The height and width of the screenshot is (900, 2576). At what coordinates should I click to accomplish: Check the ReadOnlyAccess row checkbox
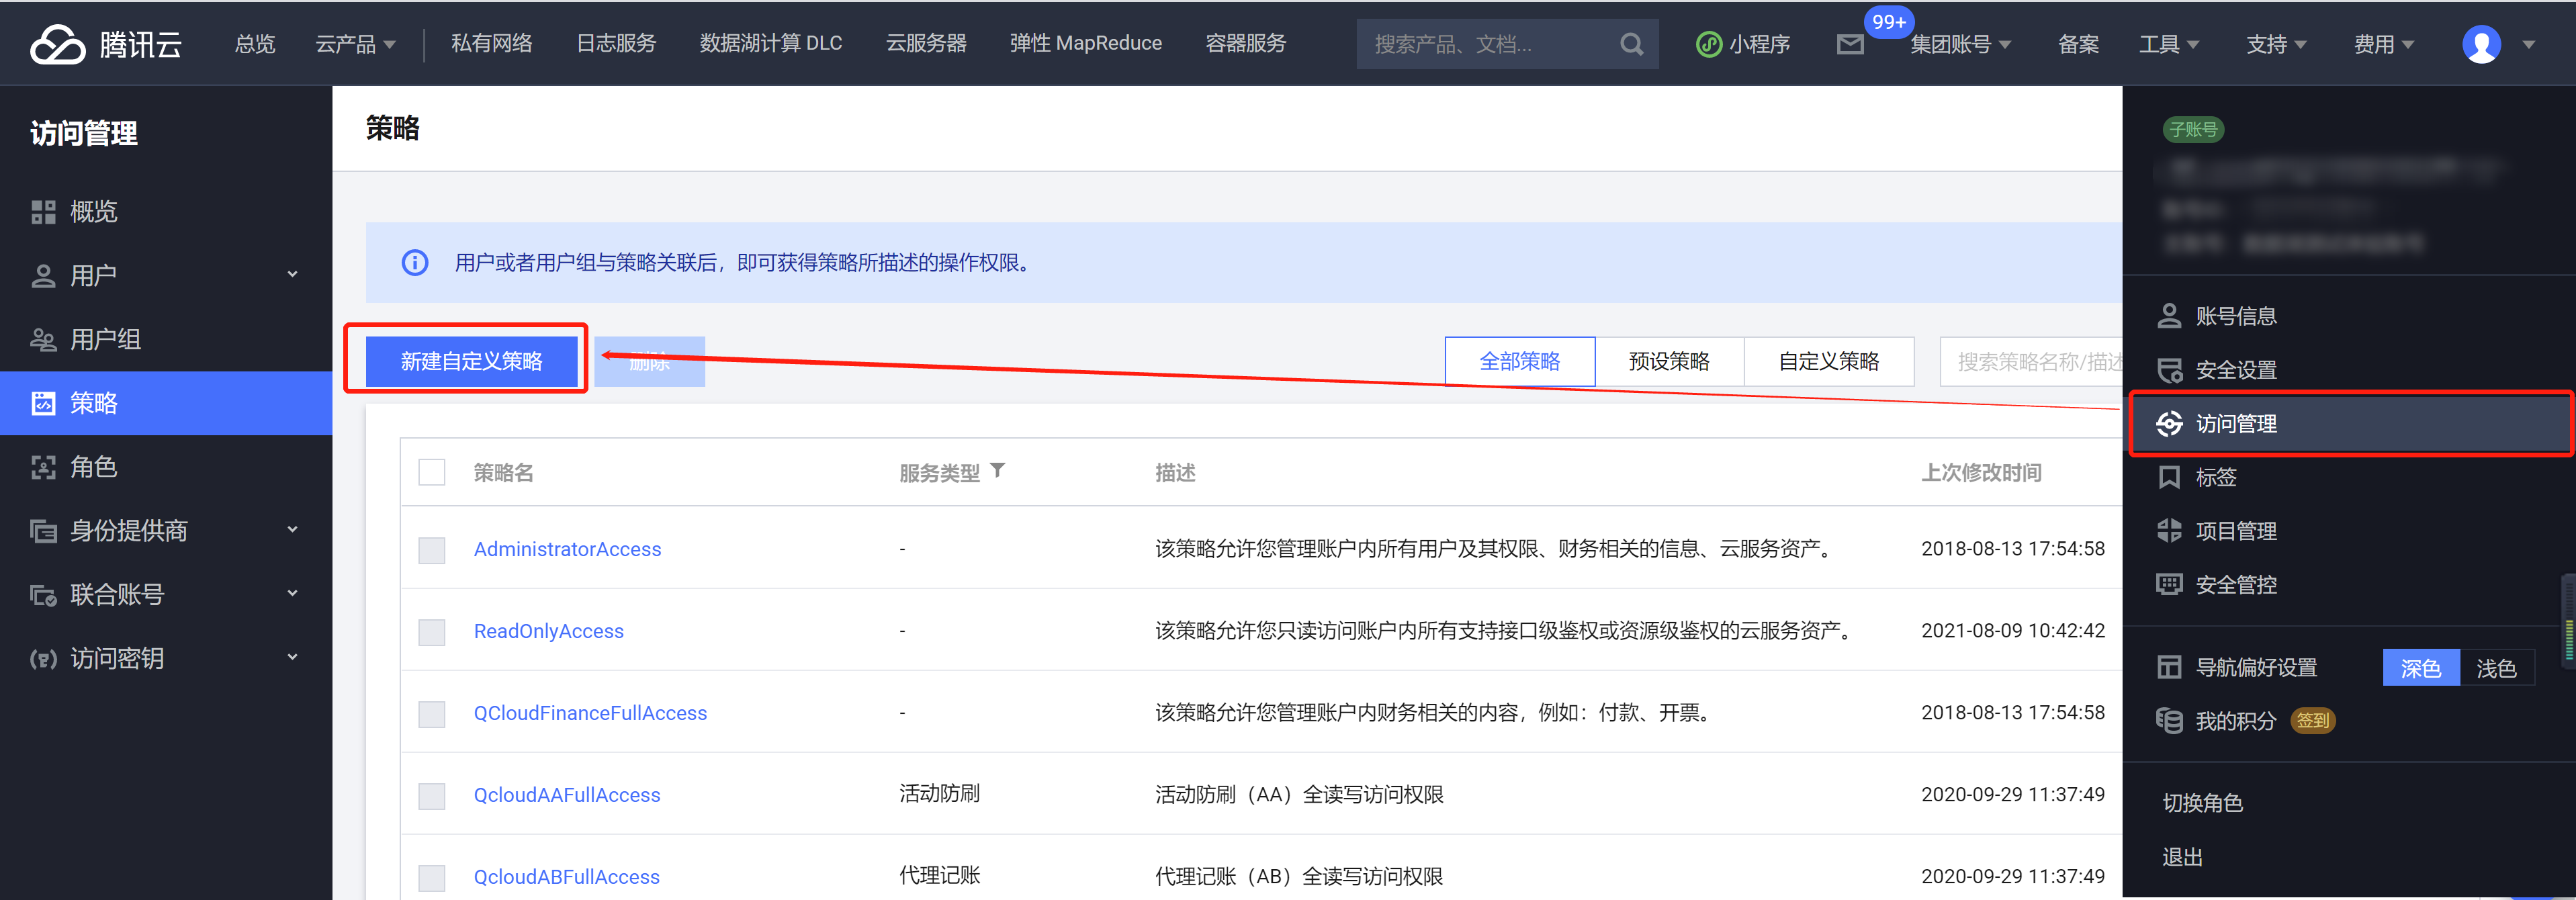click(x=432, y=632)
